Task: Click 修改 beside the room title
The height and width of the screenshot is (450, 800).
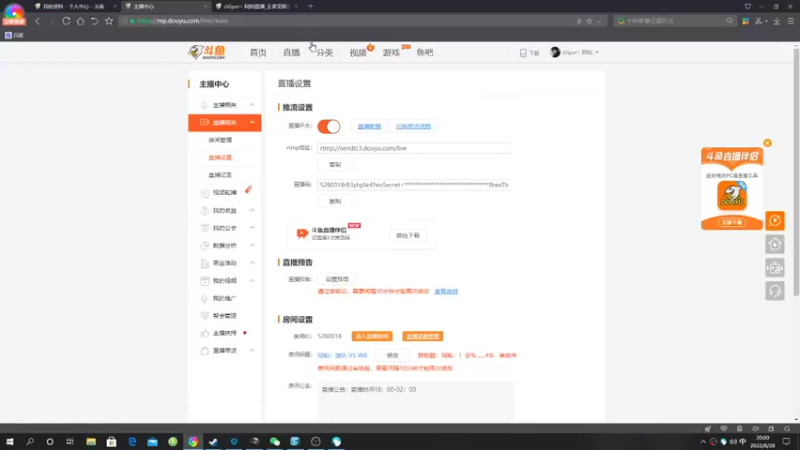Action: tap(392, 355)
